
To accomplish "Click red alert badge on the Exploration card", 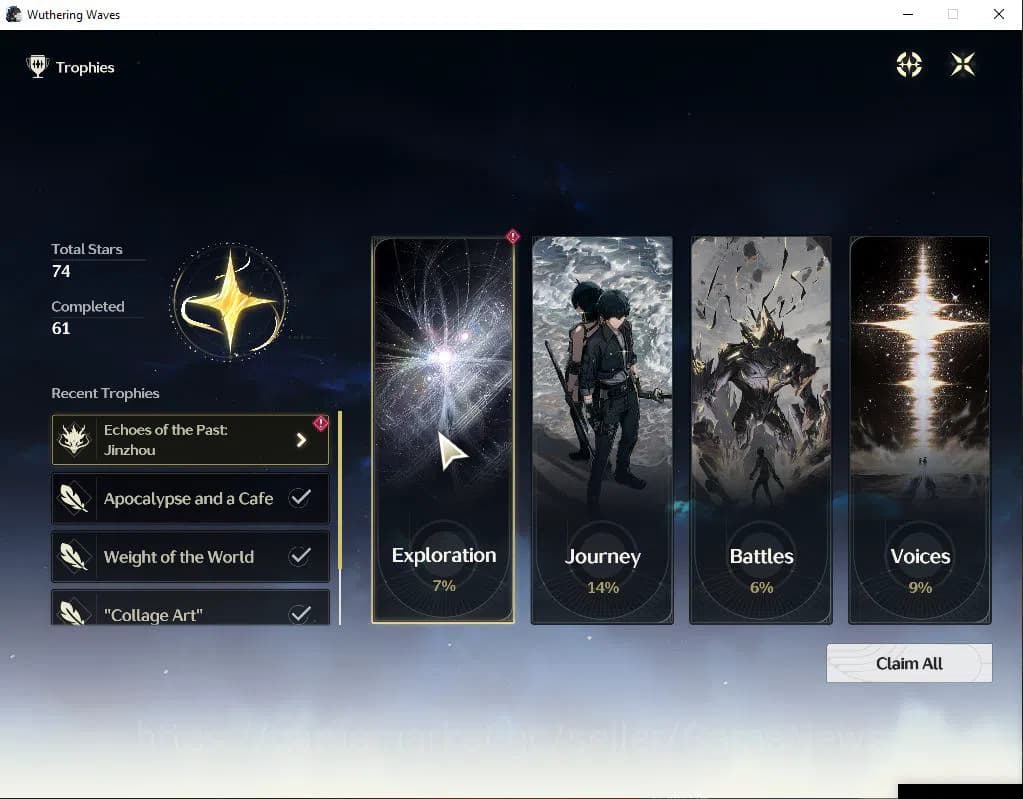I will 513,236.
